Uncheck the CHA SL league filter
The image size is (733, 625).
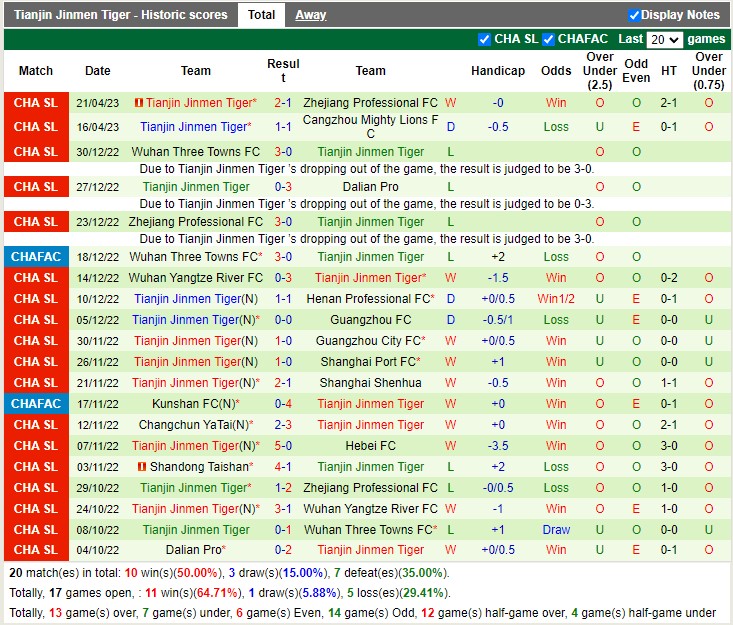[485, 39]
